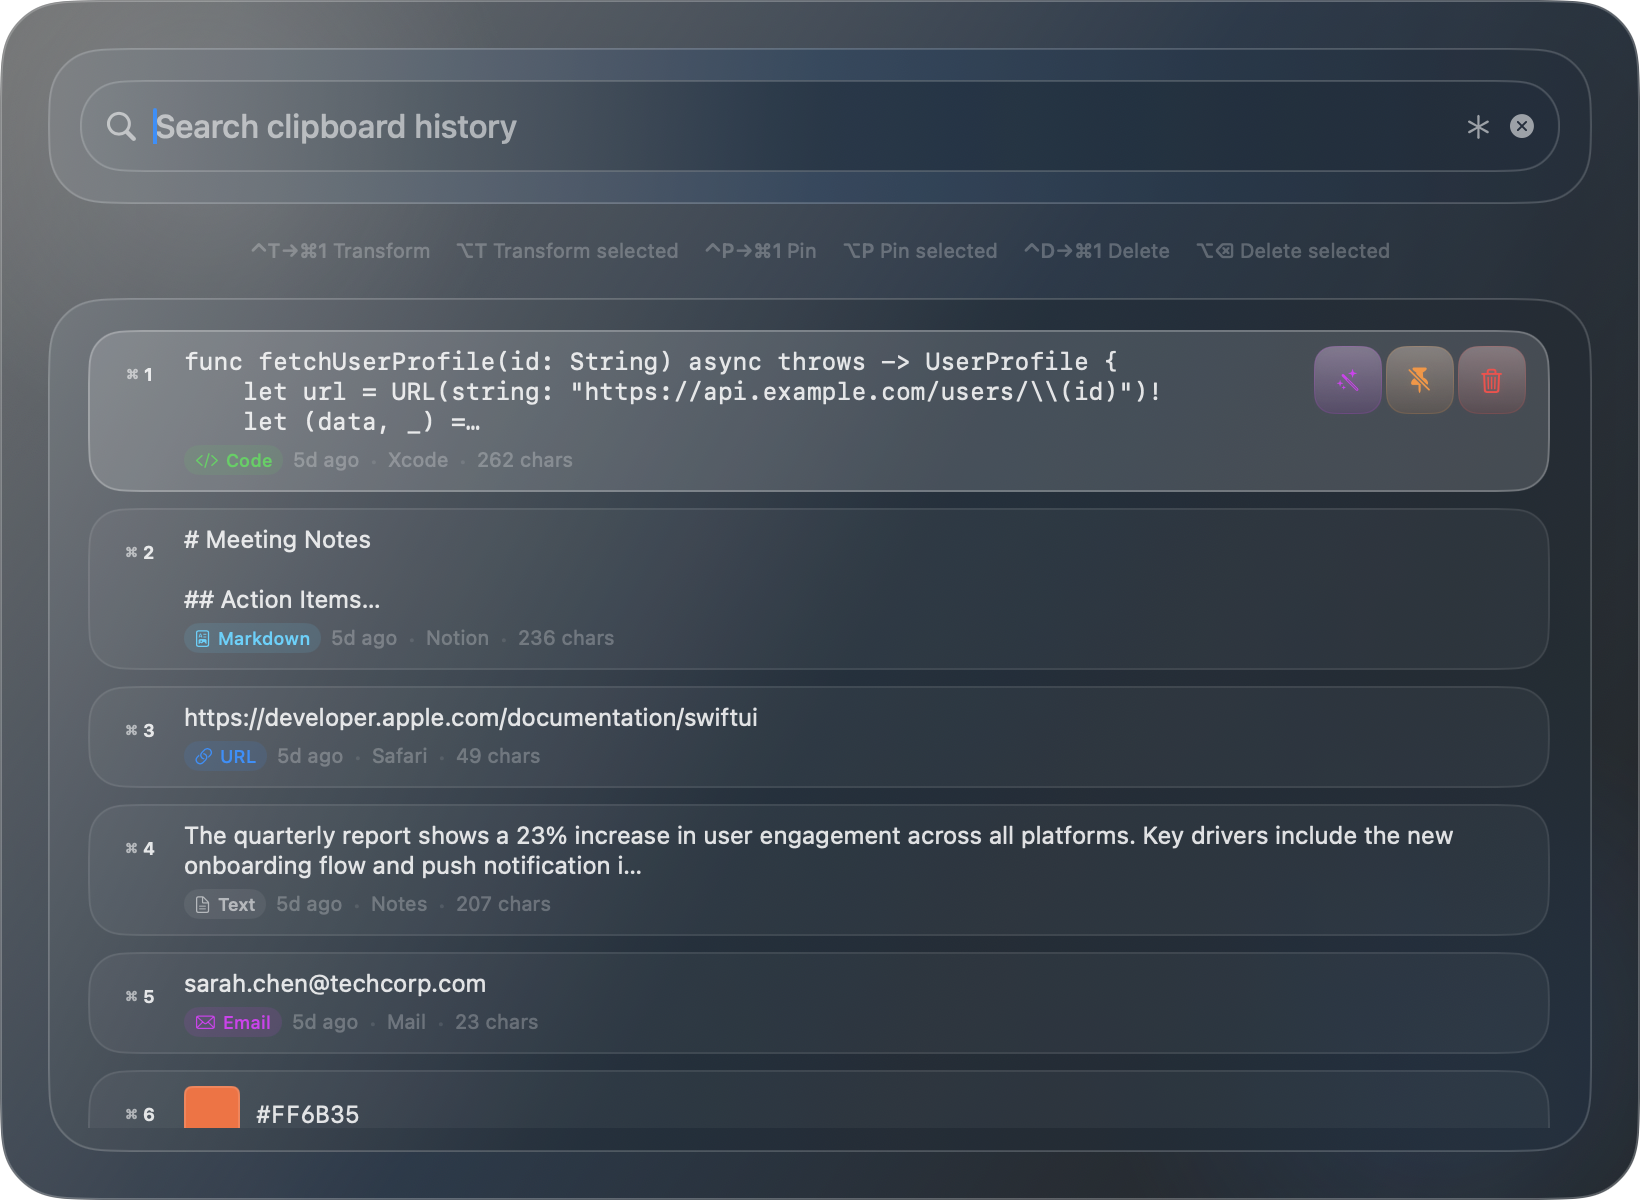The width and height of the screenshot is (1640, 1200).
Task: Click the Text type badge
Action: click(x=225, y=904)
